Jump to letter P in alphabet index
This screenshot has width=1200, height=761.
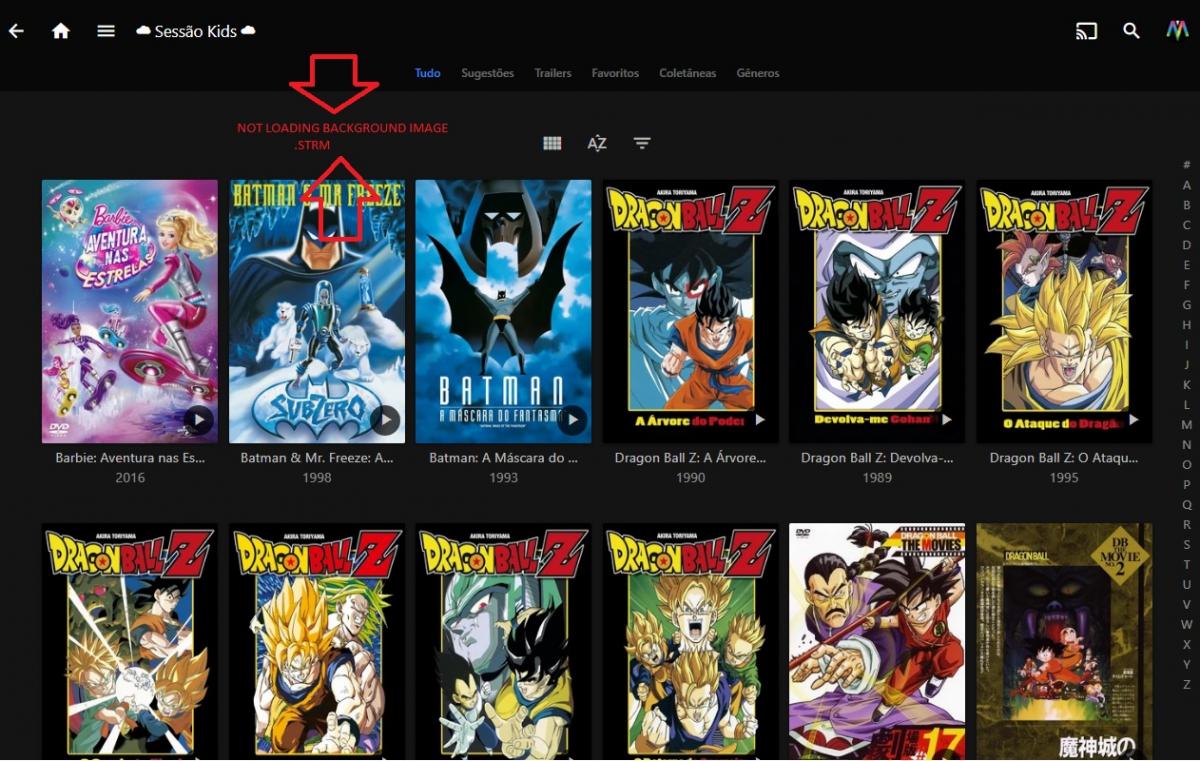[1187, 485]
